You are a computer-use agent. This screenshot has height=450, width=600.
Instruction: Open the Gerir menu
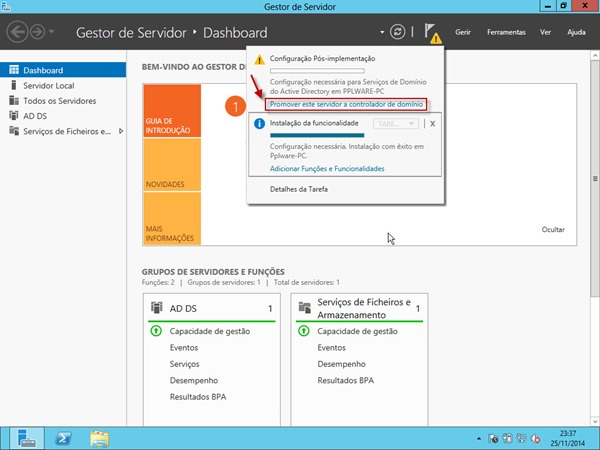(463, 32)
